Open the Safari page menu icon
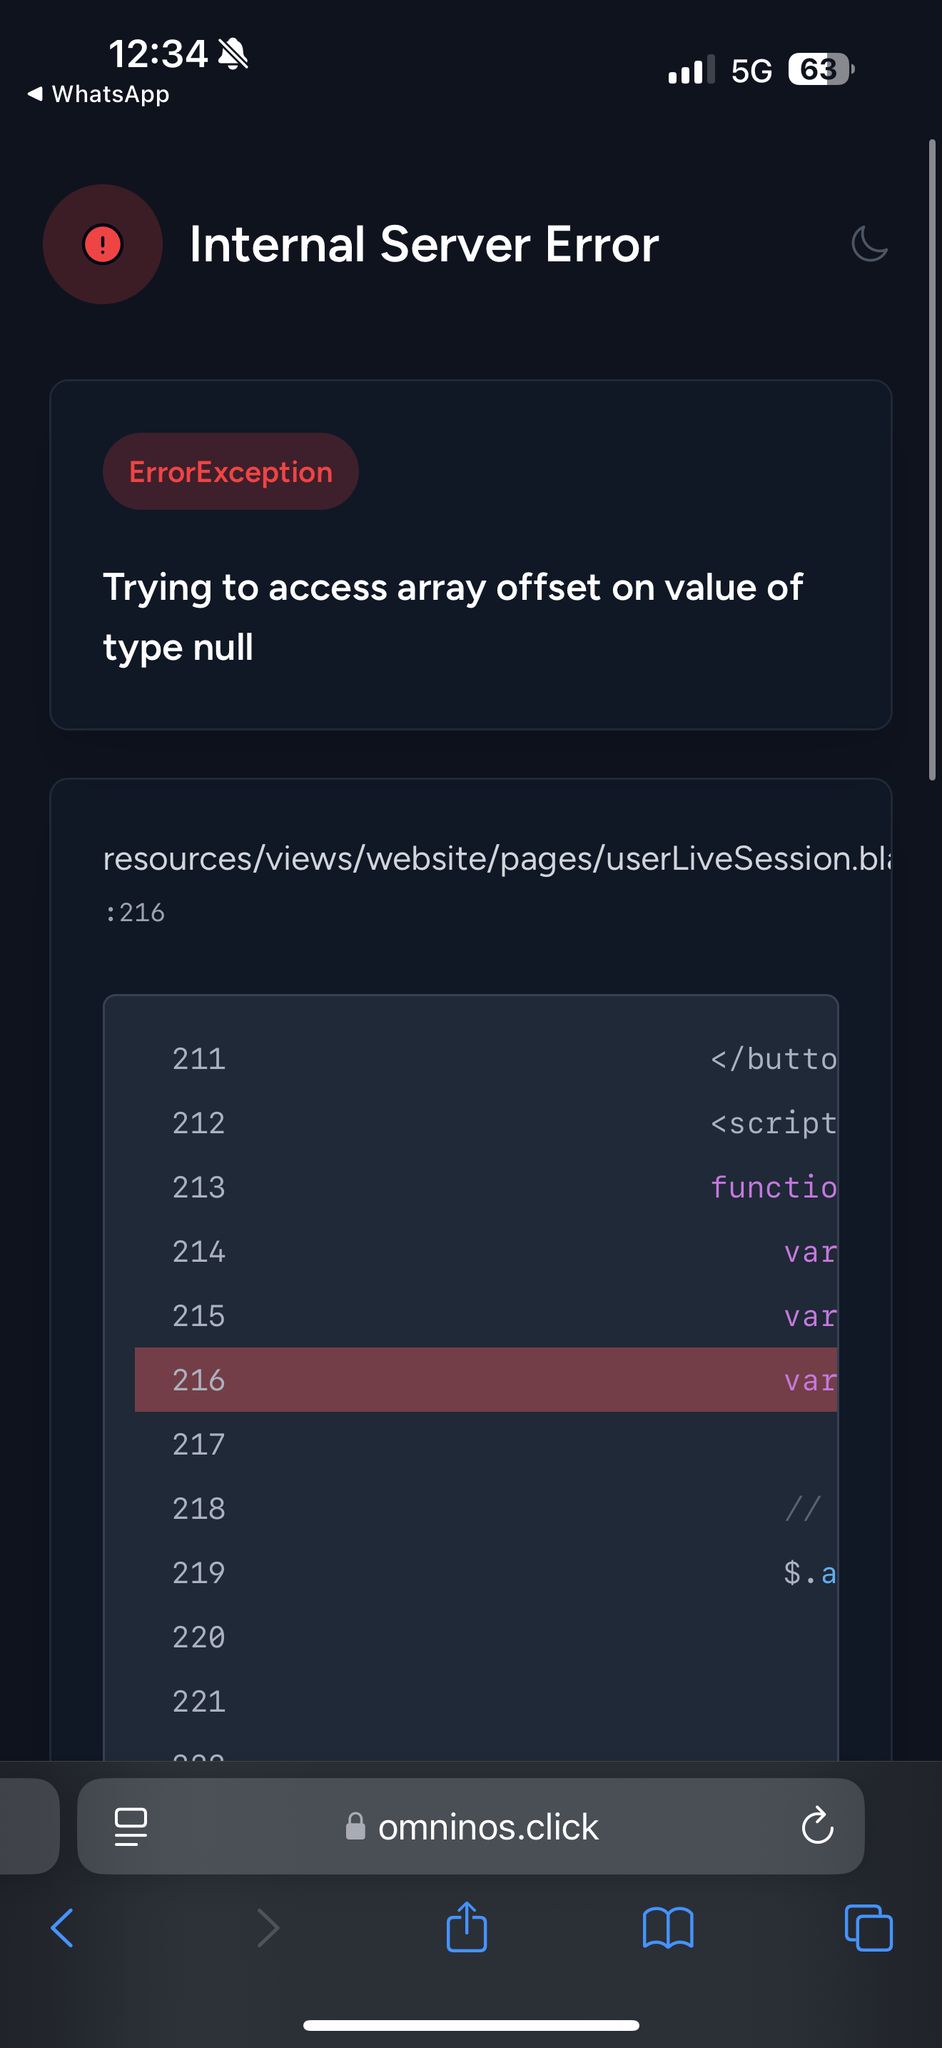Screen dimensions: 942x2048 tap(131, 1826)
